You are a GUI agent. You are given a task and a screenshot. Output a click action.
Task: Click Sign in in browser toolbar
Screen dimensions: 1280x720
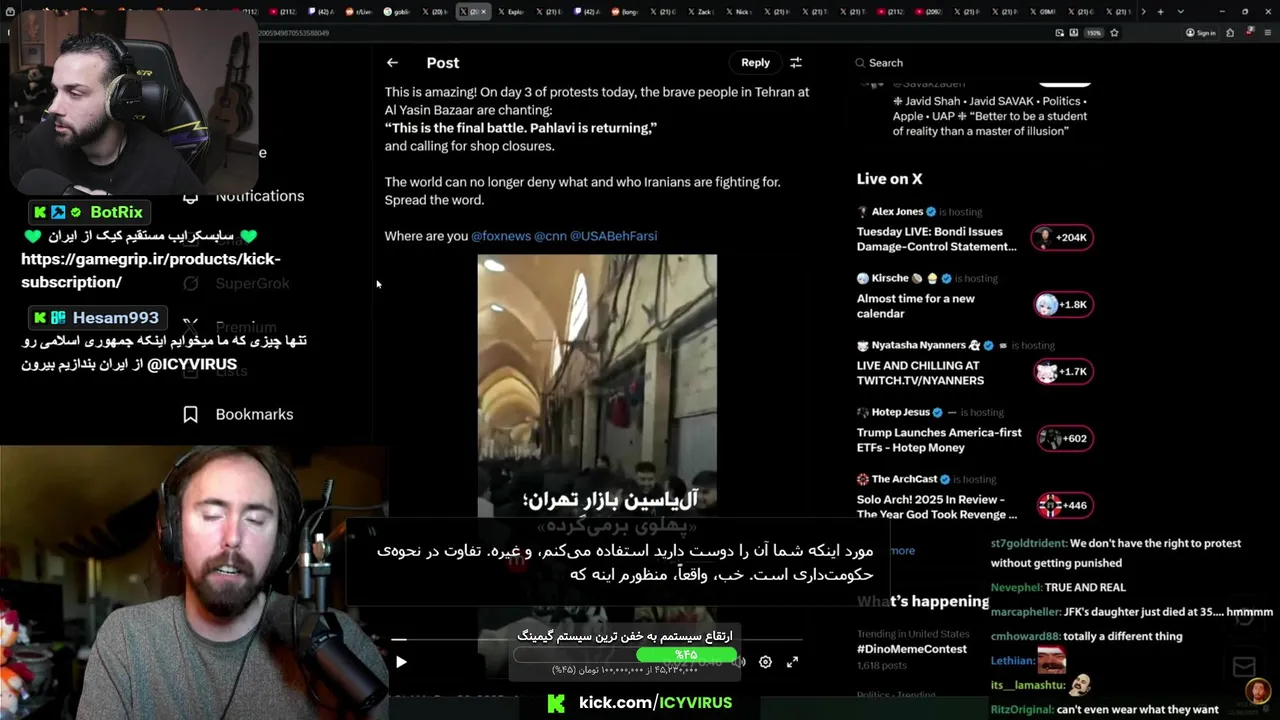1200,33
